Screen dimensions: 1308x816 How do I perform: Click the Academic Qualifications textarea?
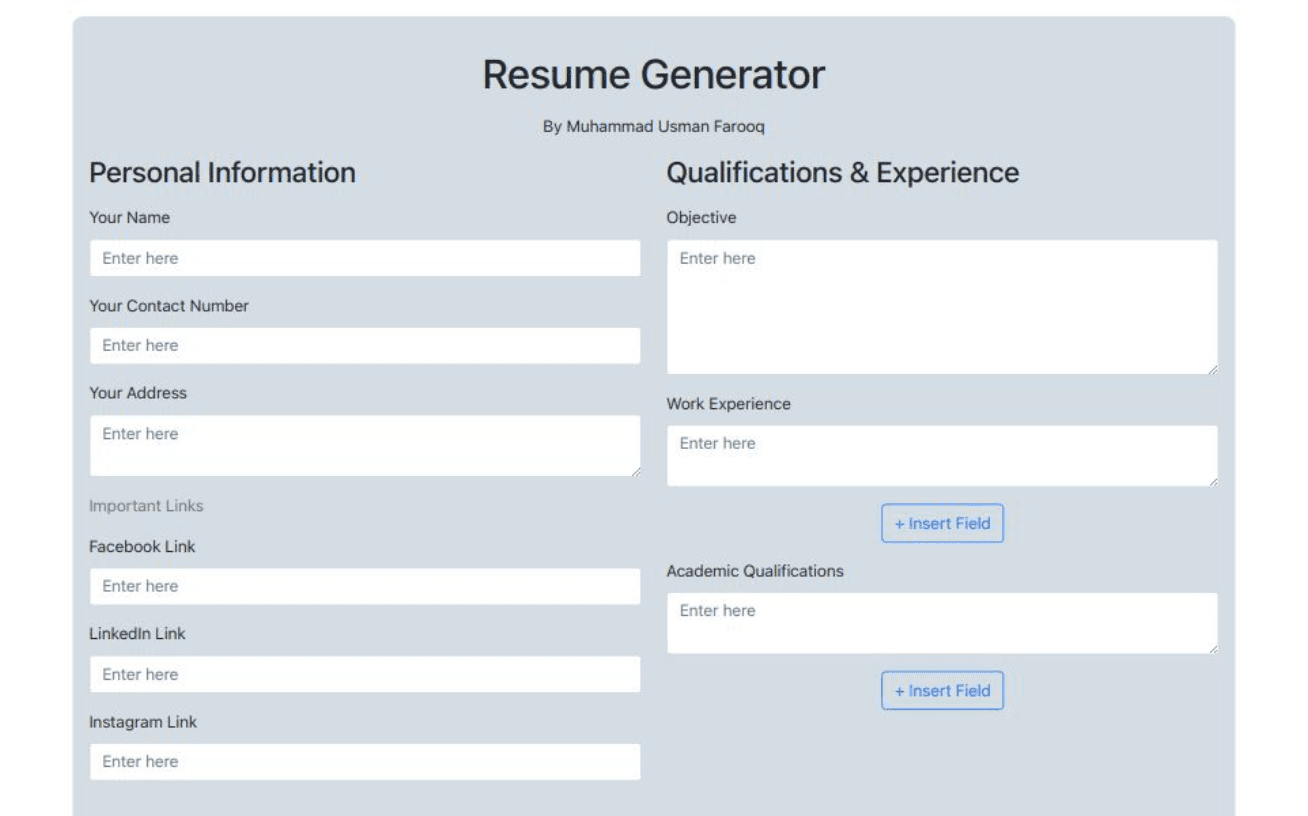tap(941, 623)
